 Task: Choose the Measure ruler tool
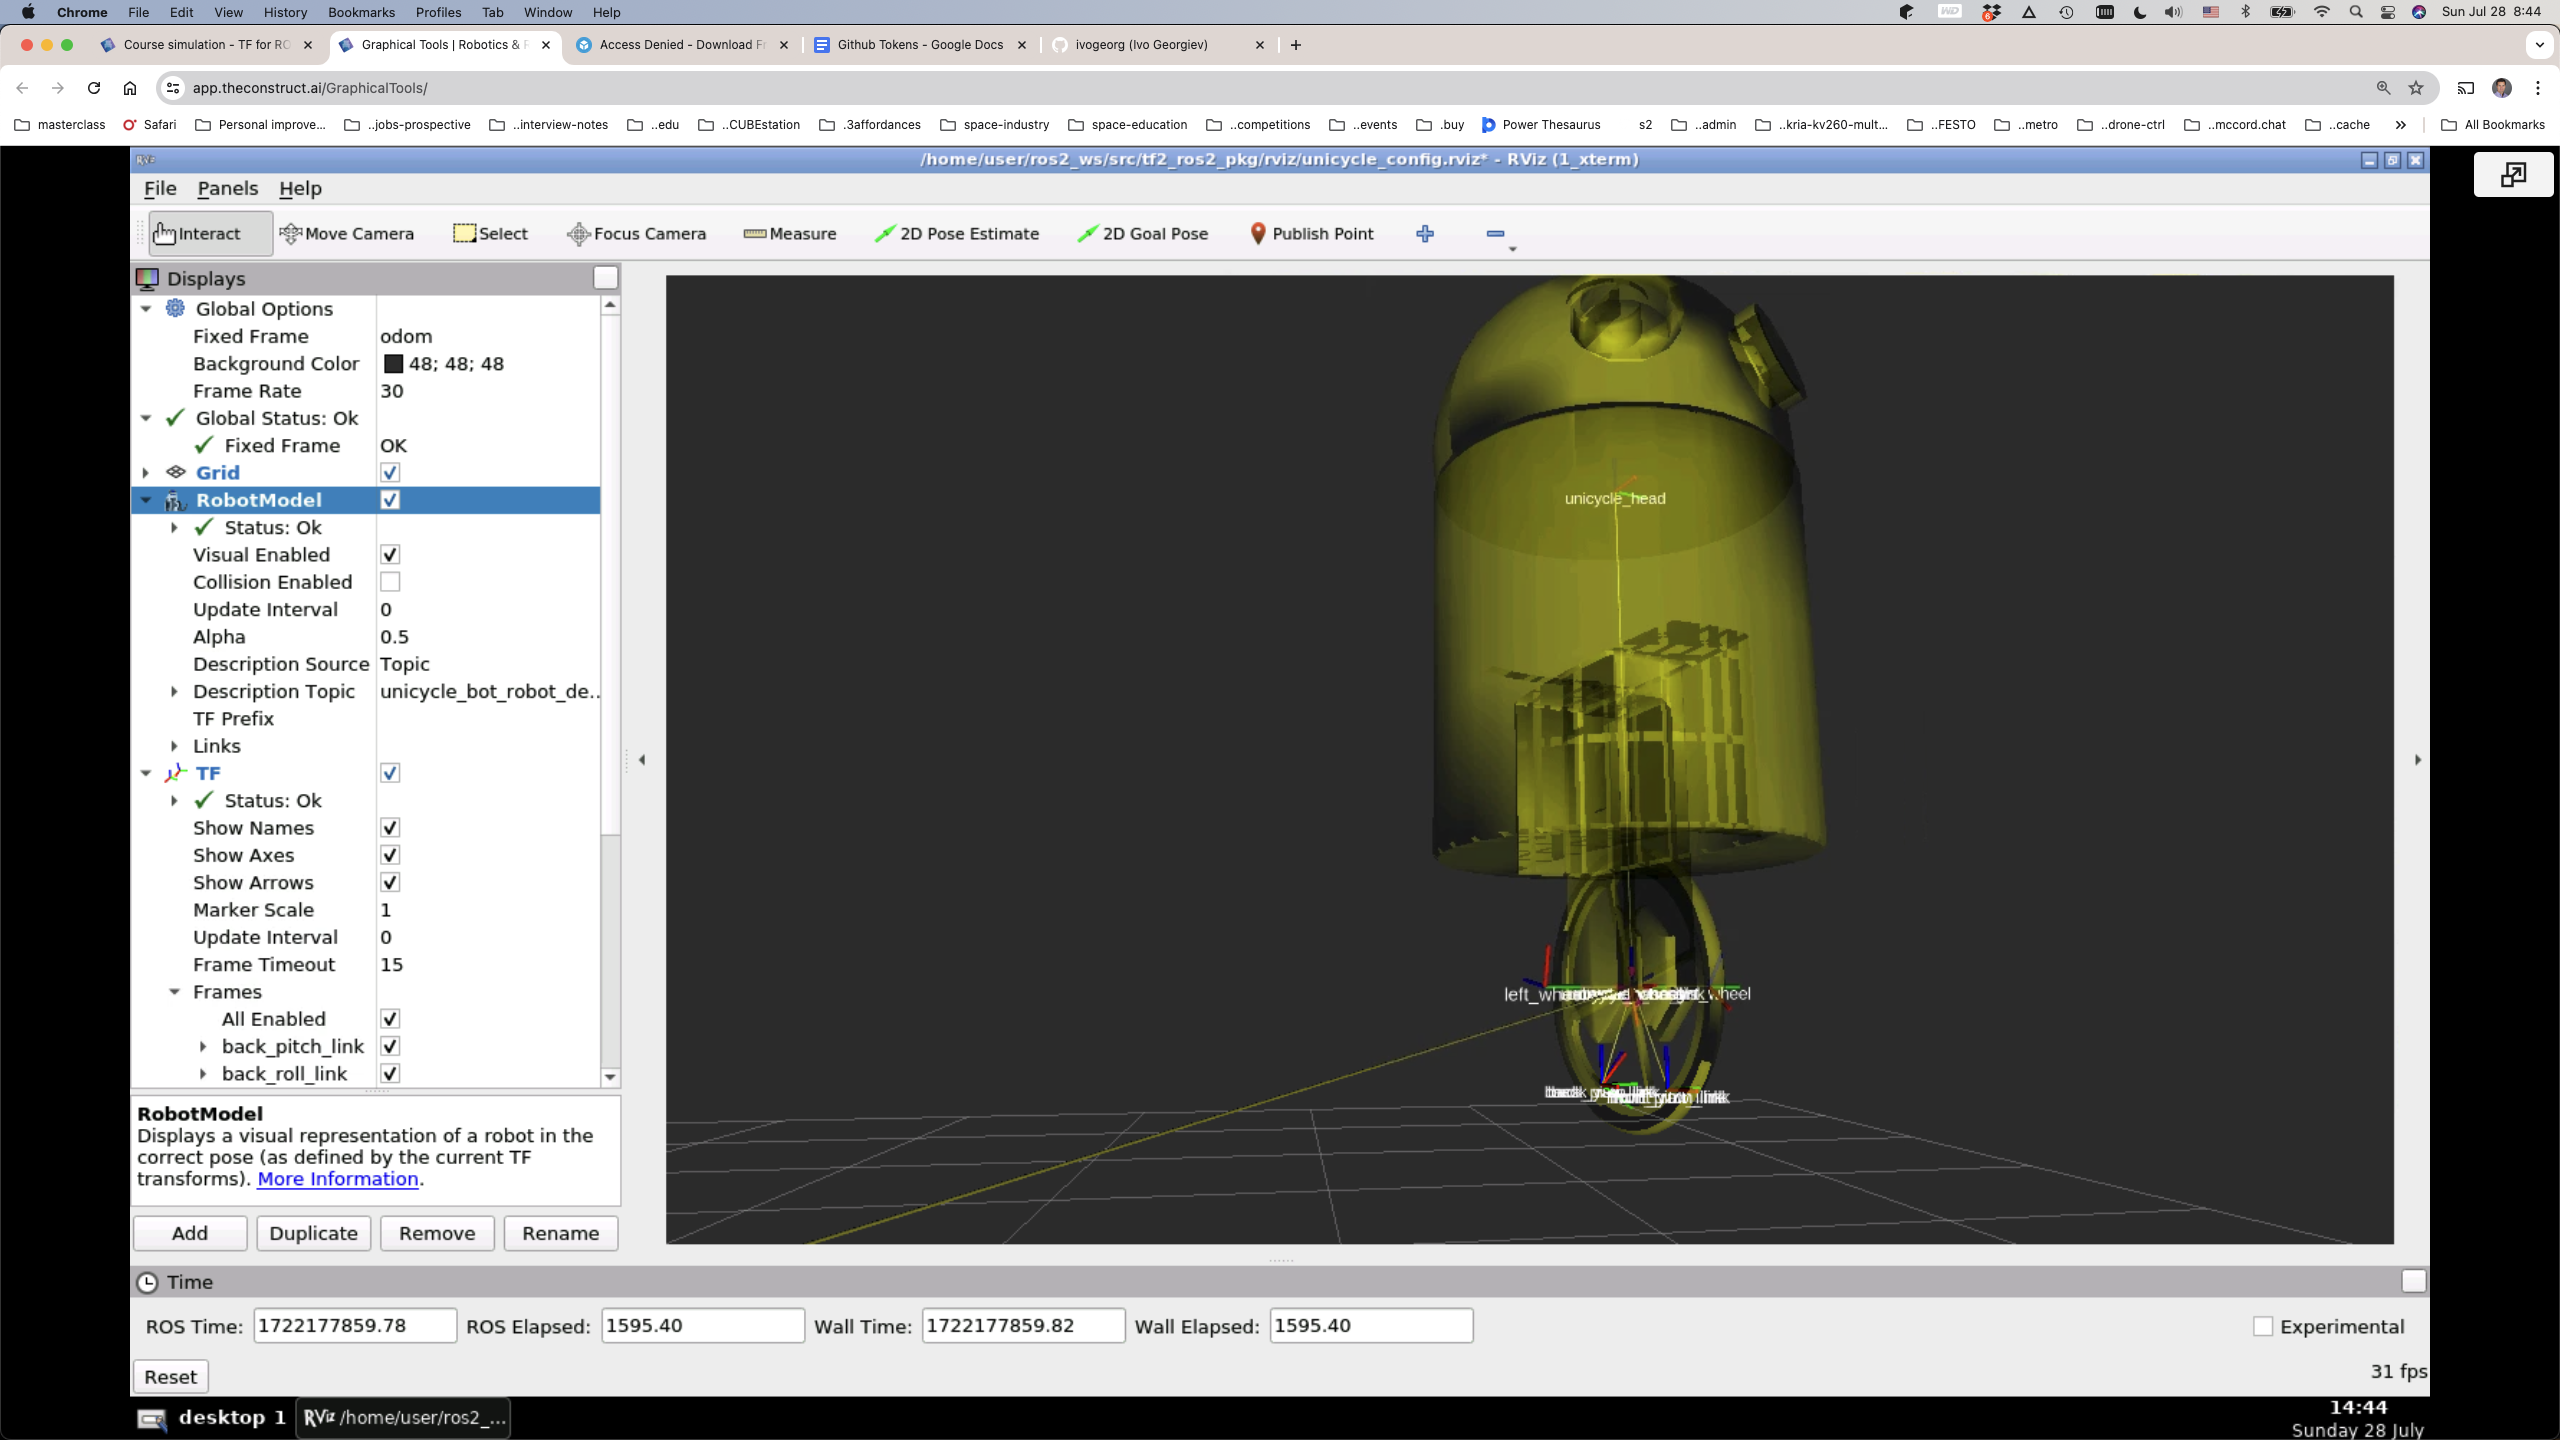pyautogui.click(x=790, y=233)
